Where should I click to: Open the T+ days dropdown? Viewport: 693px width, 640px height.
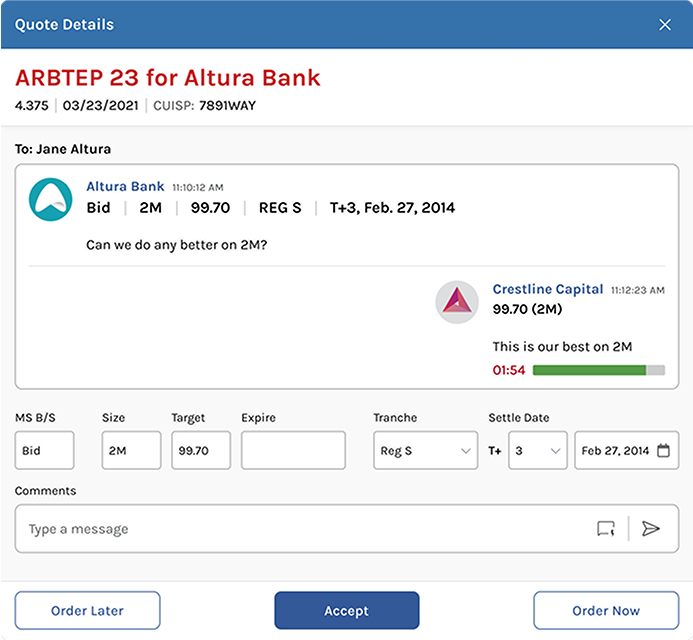click(x=538, y=451)
